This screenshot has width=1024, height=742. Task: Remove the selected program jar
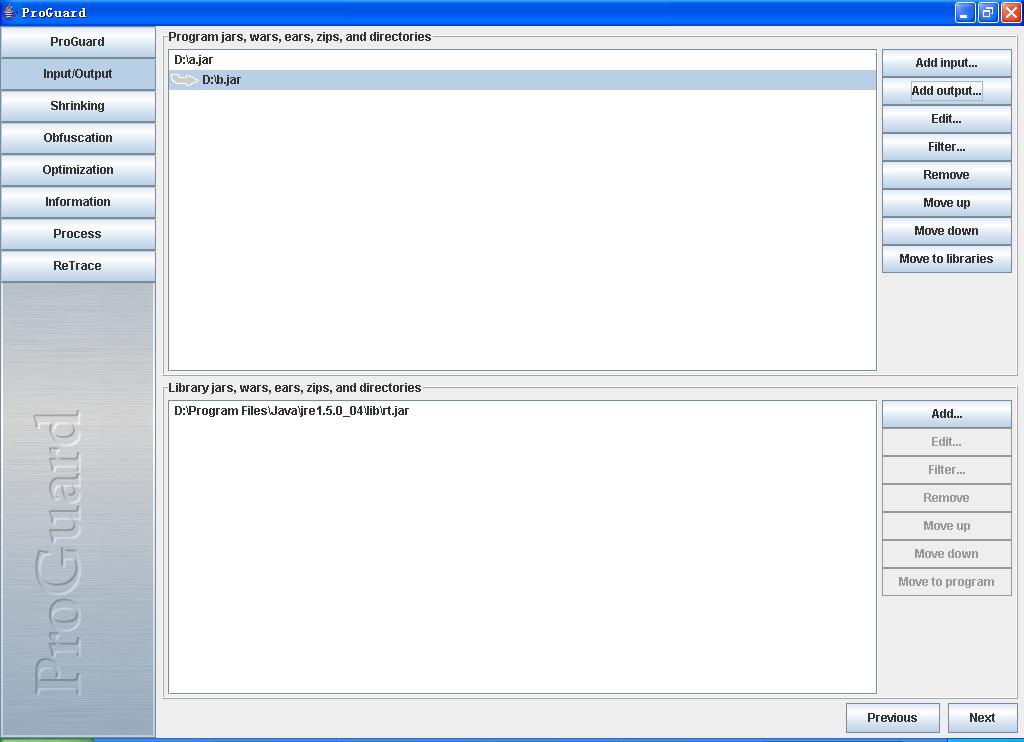point(946,175)
